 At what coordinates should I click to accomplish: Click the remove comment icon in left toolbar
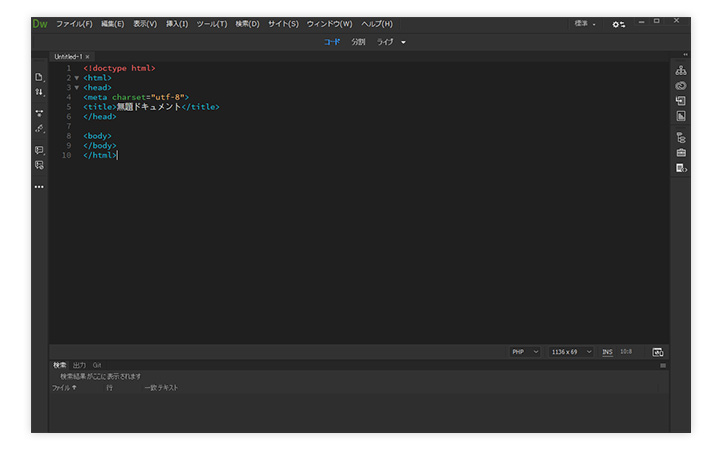pyautogui.click(x=39, y=165)
